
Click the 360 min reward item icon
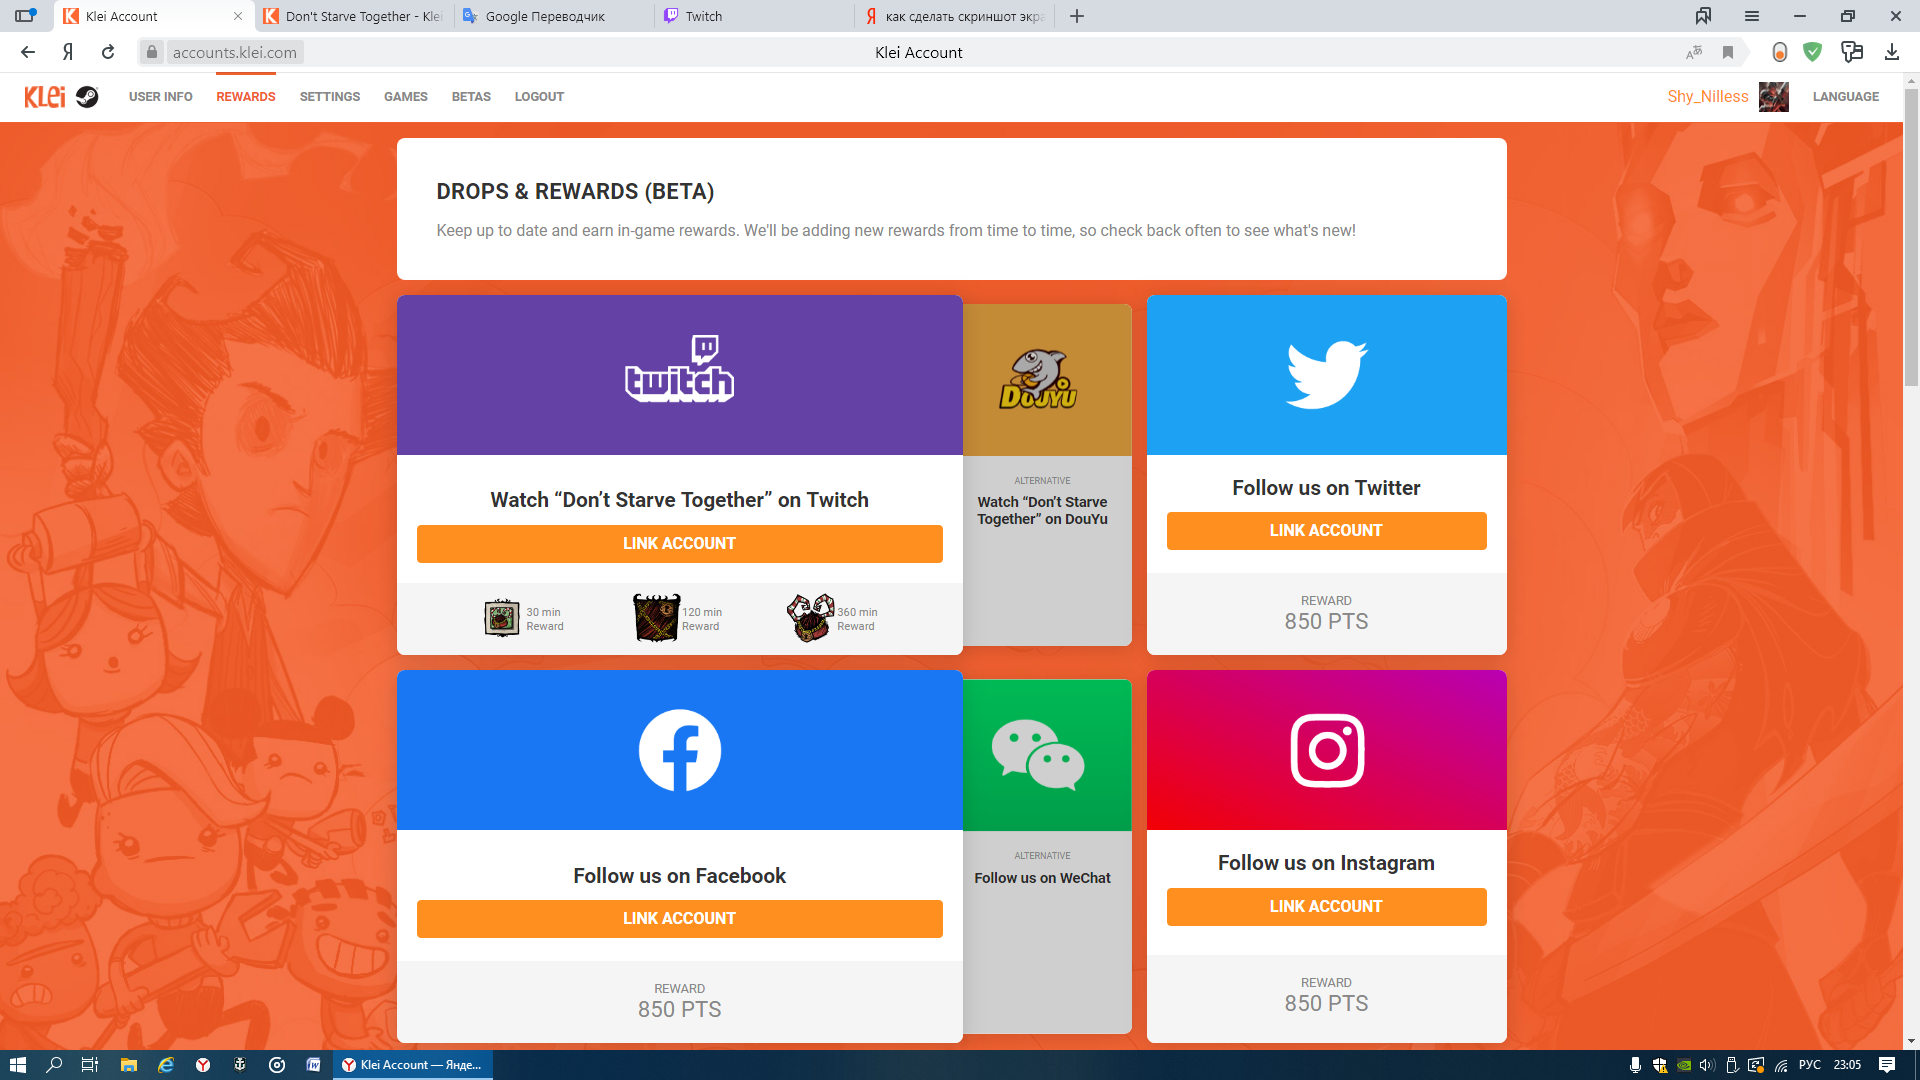pos(810,618)
